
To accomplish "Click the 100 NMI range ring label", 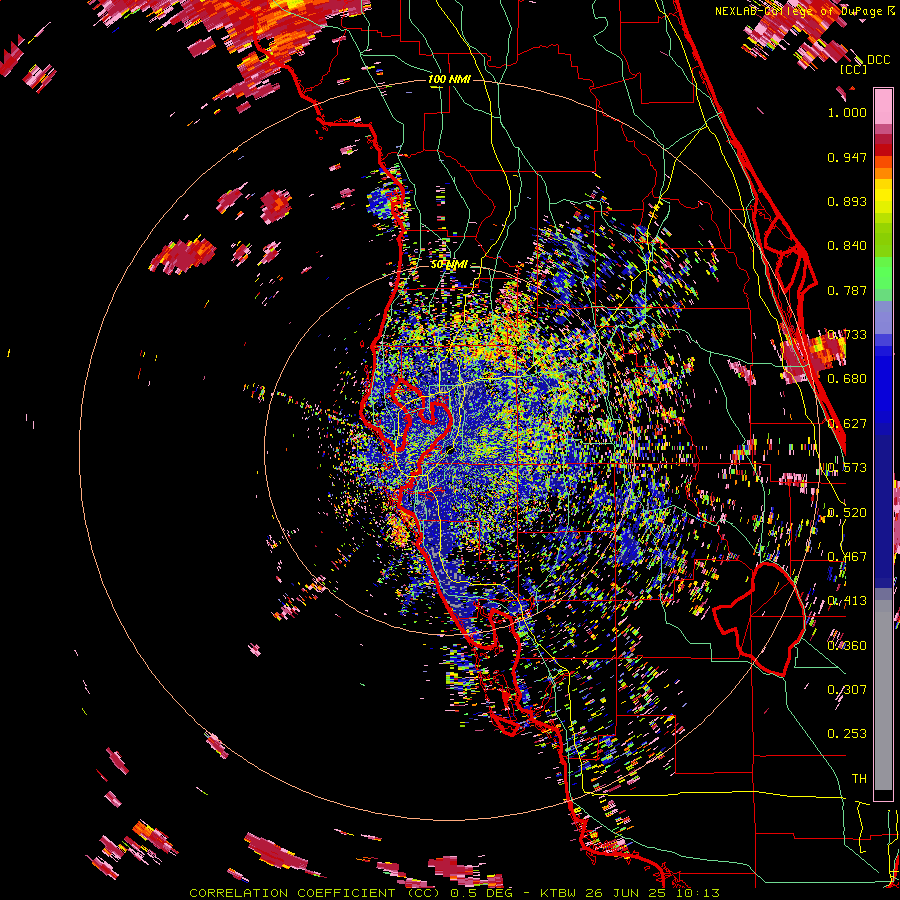I will [449, 79].
